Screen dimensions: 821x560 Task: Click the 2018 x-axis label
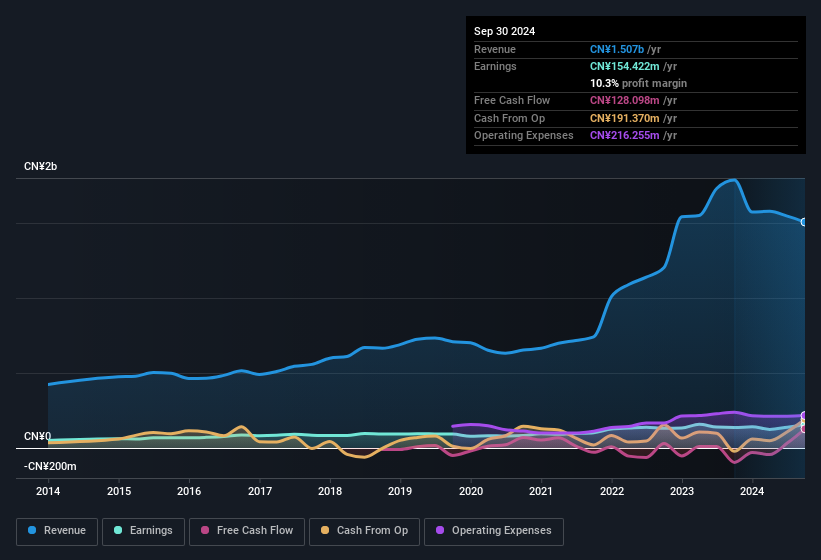point(330,491)
